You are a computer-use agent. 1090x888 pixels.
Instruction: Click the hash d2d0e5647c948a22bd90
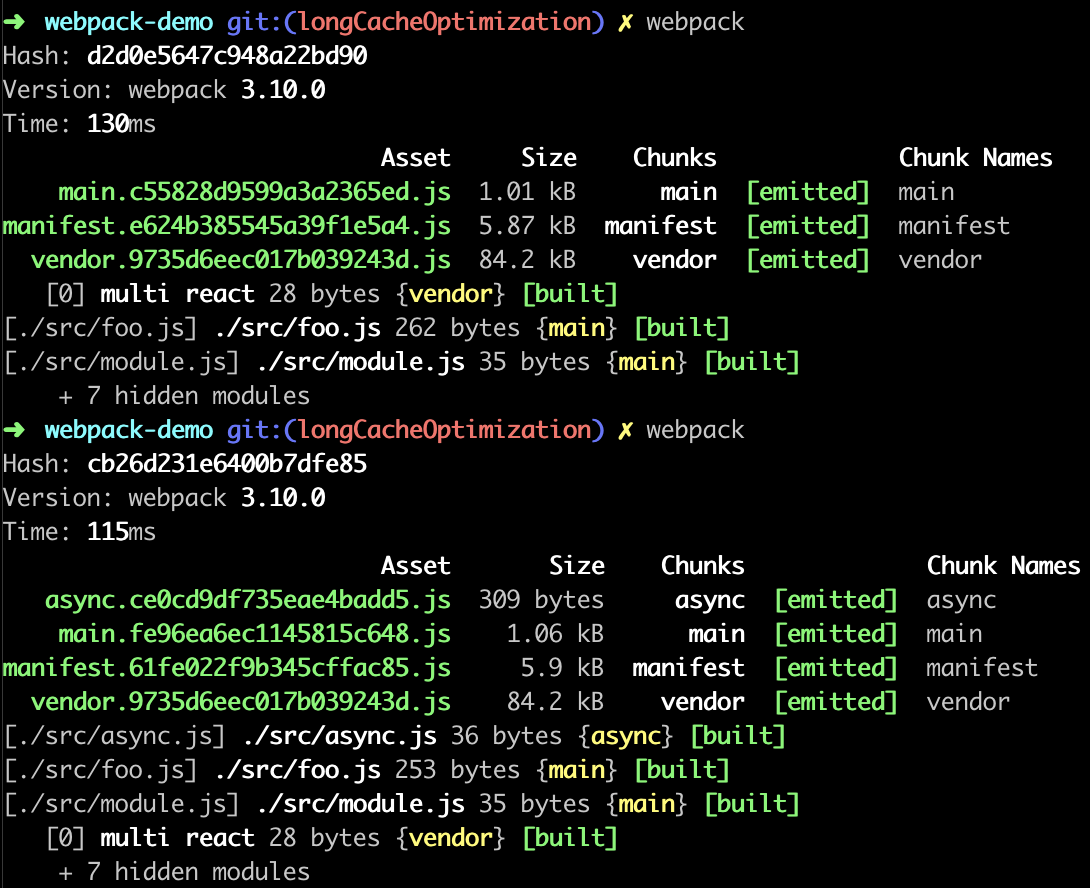click(x=227, y=56)
